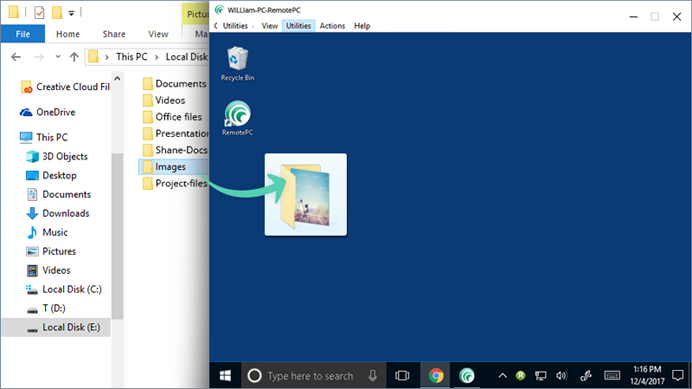Select the Images folder
Image resolution: width=692 pixels, height=389 pixels.
173,167
